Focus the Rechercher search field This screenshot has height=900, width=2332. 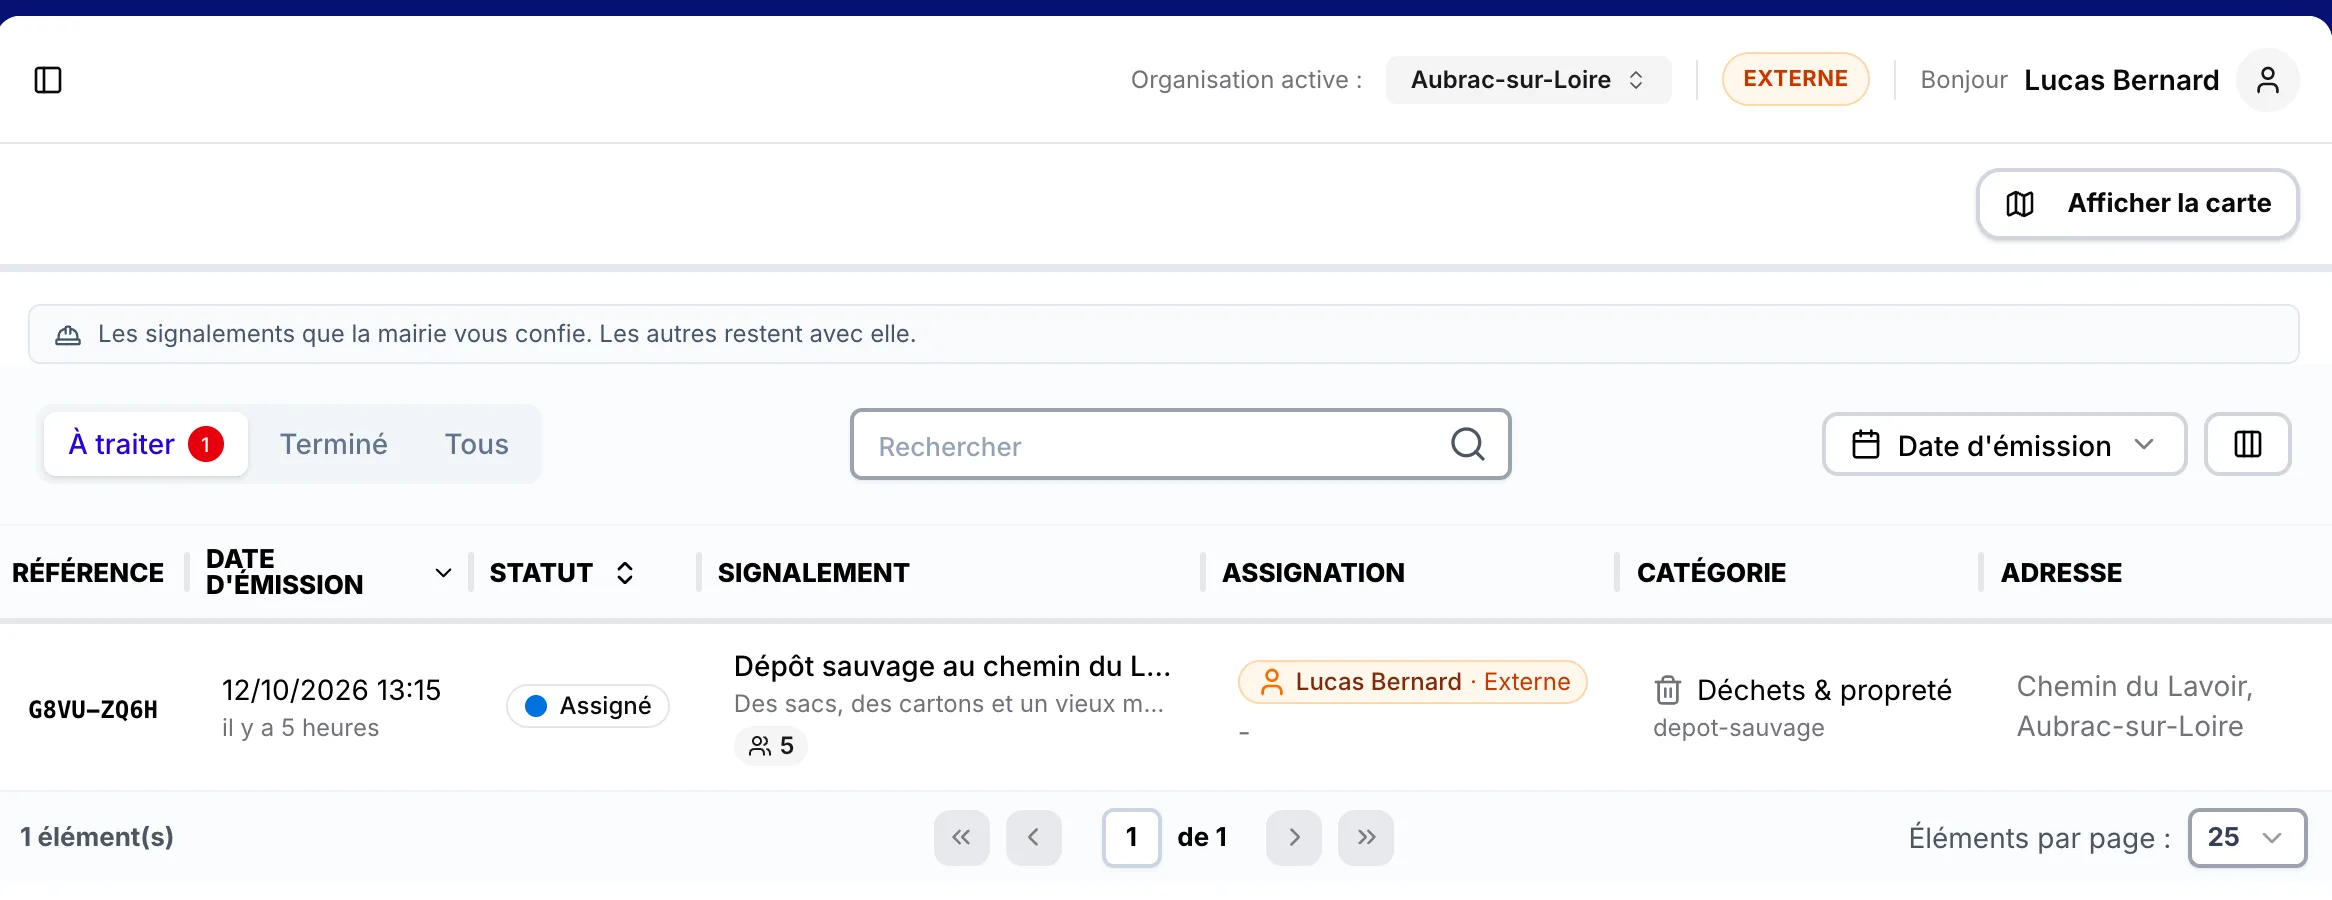coord(1180,444)
